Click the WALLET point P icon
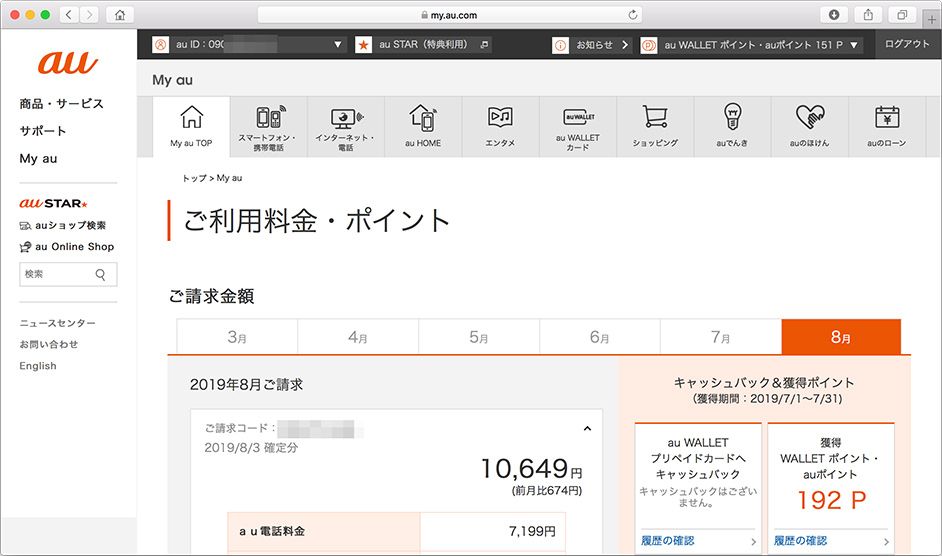 (648, 44)
